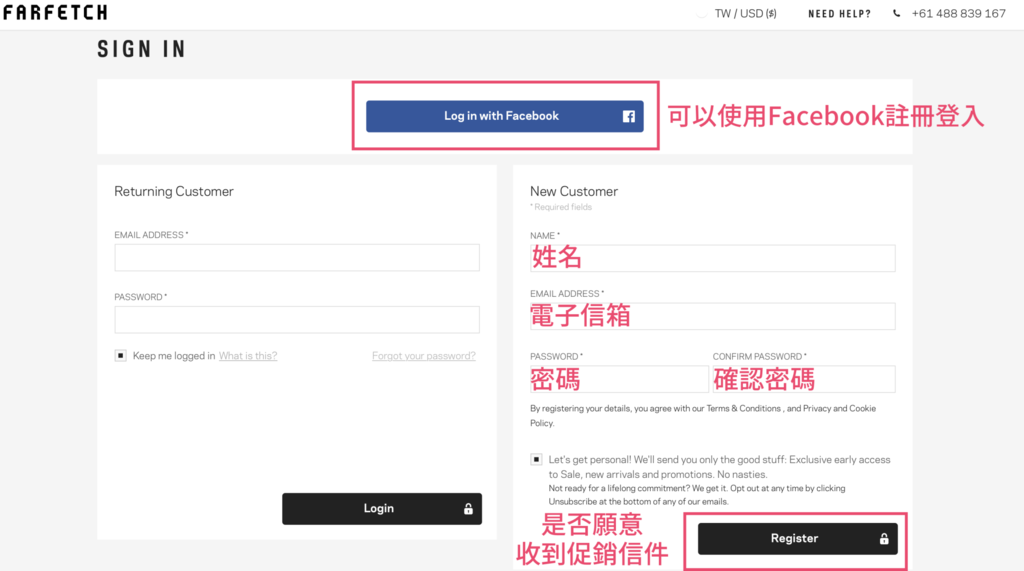Focus the New Customer name field
The width and height of the screenshot is (1024, 571).
click(x=712, y=258)
